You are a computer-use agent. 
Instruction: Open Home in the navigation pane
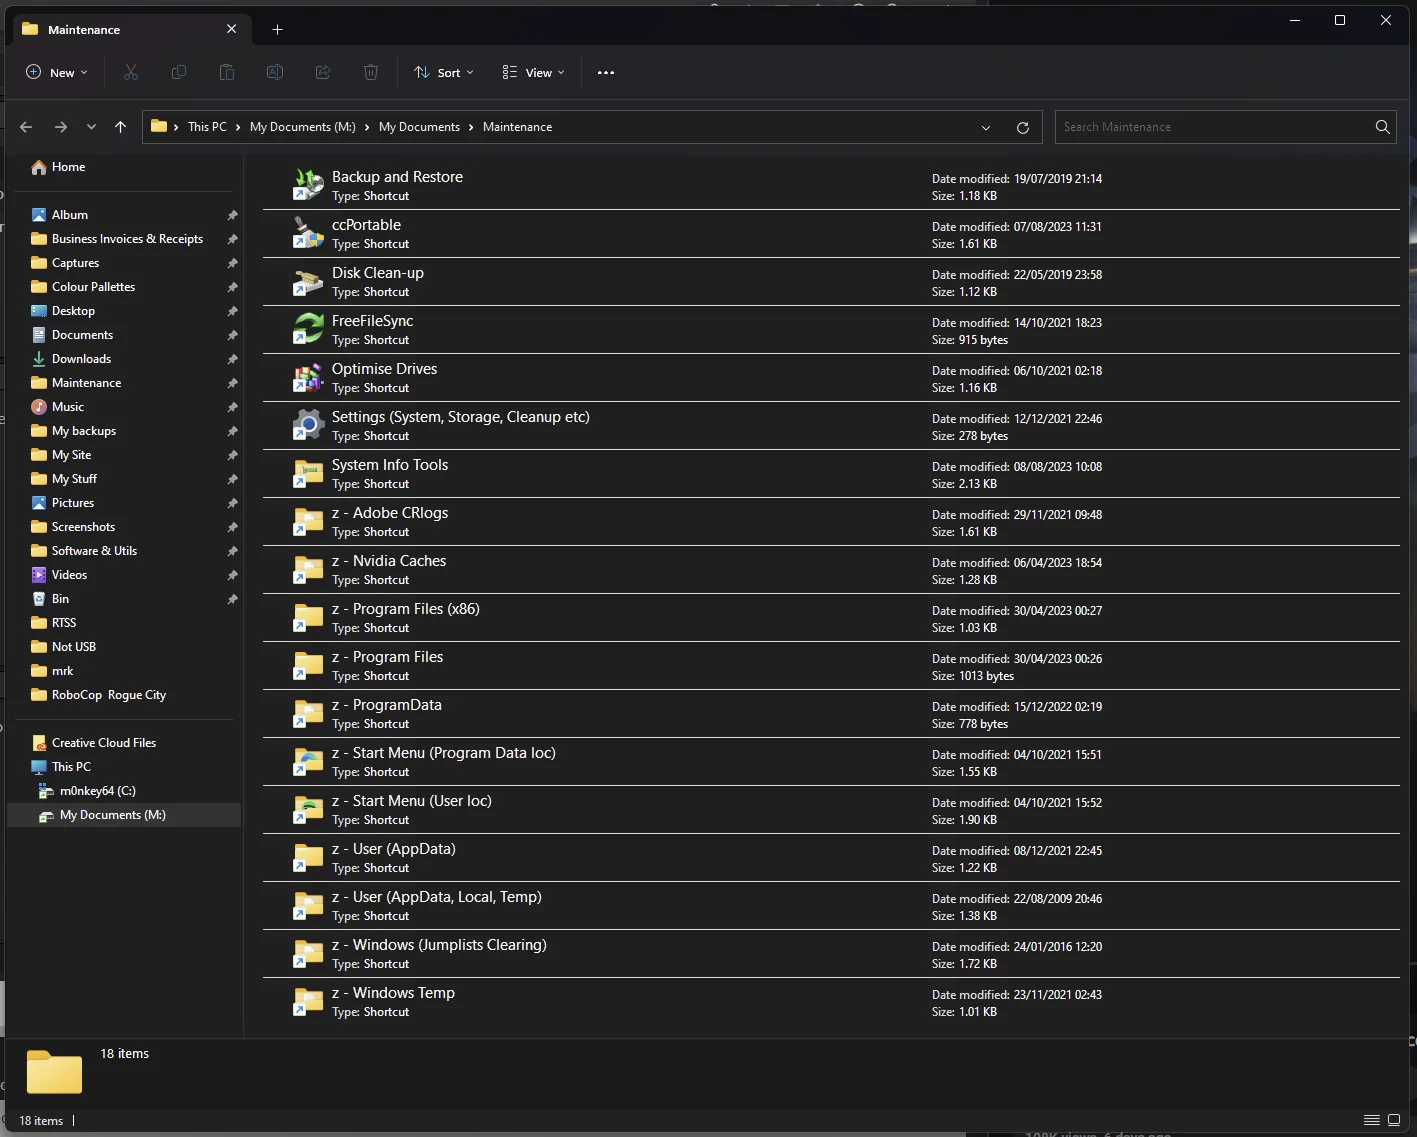68,167
